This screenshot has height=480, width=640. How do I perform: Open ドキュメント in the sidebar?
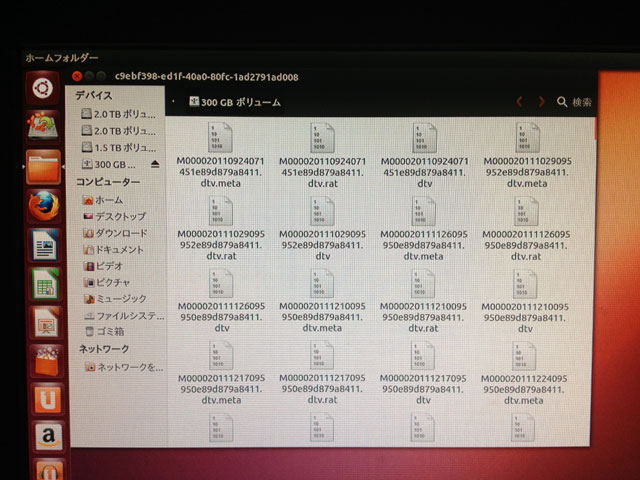click(114, 249)
